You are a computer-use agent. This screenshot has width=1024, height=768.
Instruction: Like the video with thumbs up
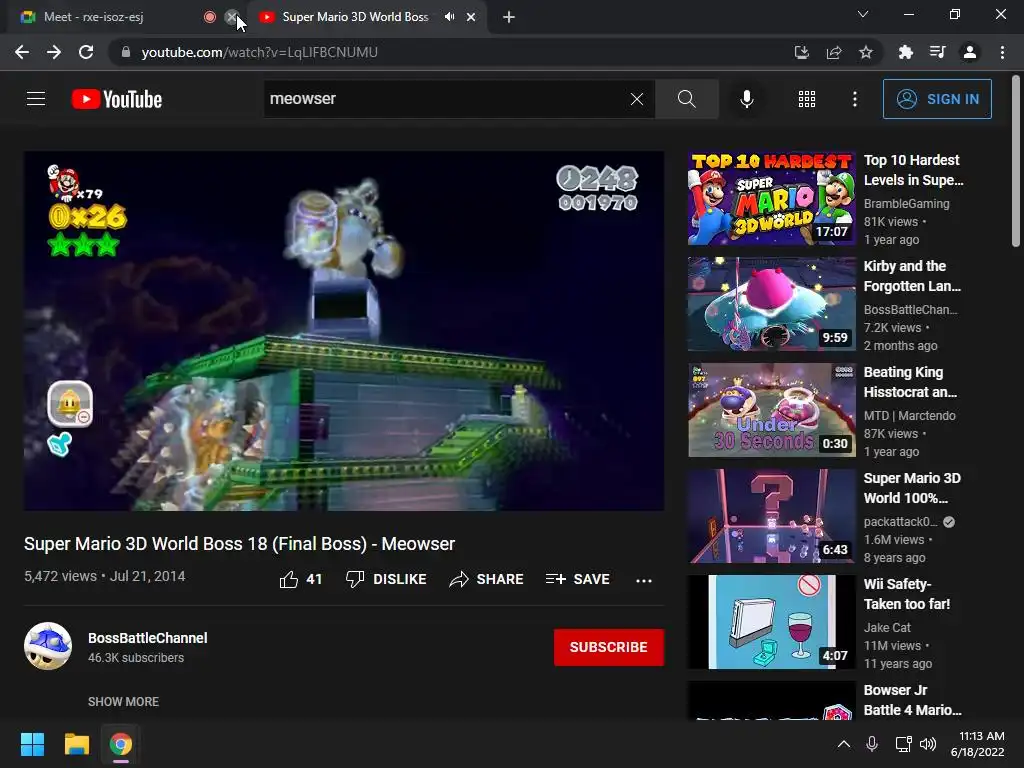pyautogui.click(x=301, y=579)
